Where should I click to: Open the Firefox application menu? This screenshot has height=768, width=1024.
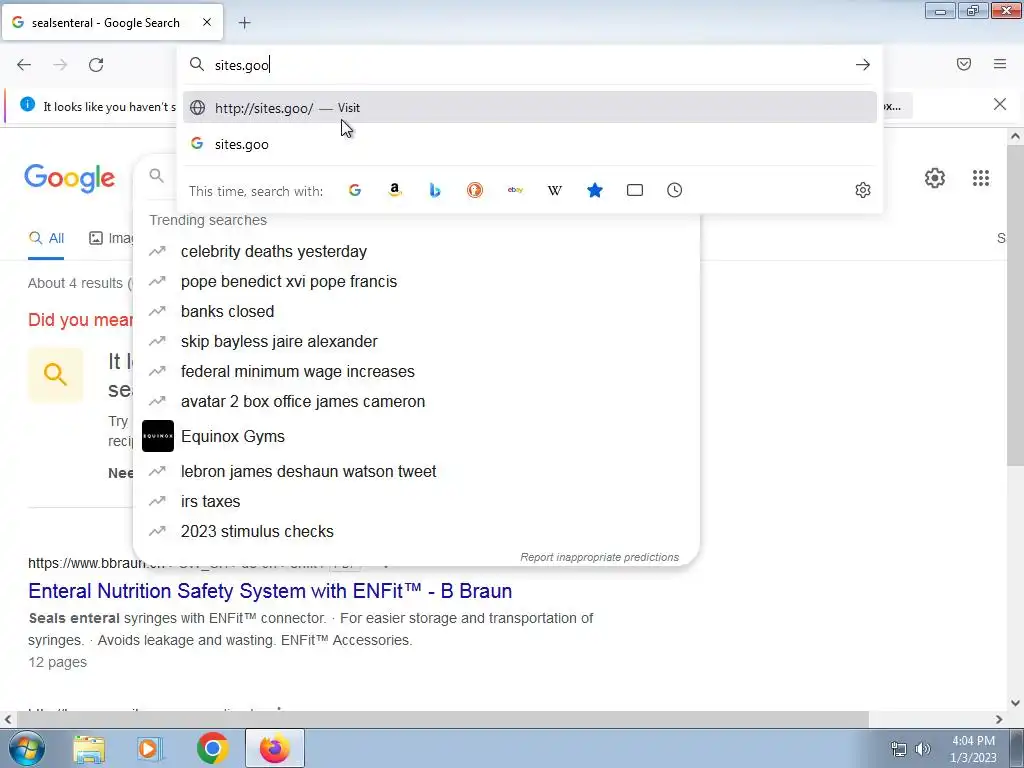[x=1000, y=64]
